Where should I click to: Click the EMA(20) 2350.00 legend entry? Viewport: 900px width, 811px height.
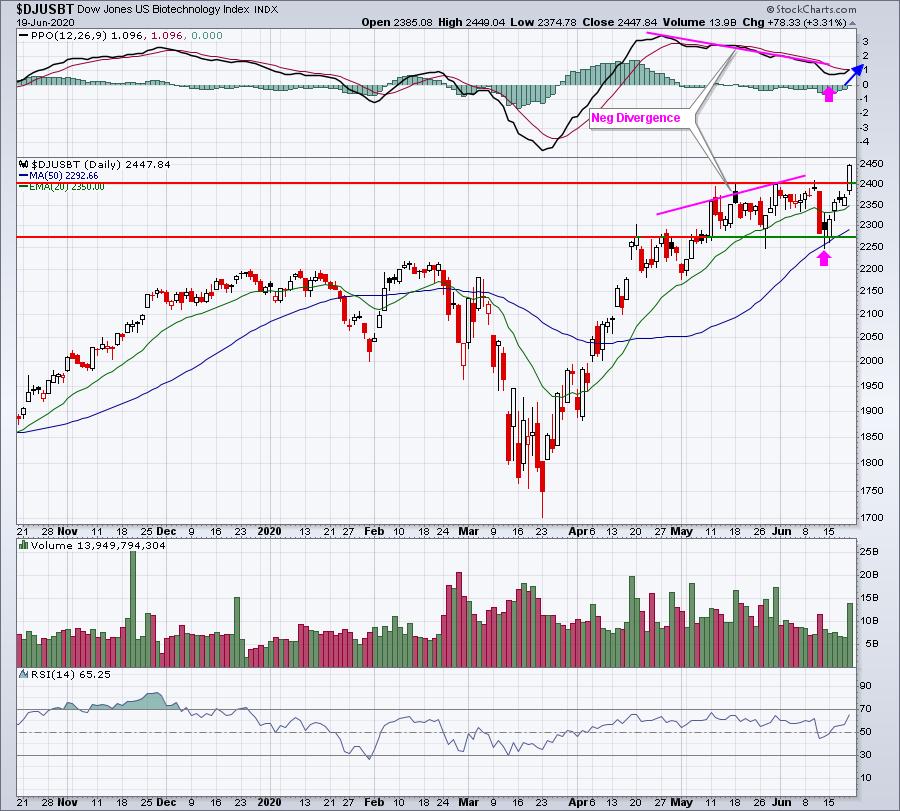[67, 187]
